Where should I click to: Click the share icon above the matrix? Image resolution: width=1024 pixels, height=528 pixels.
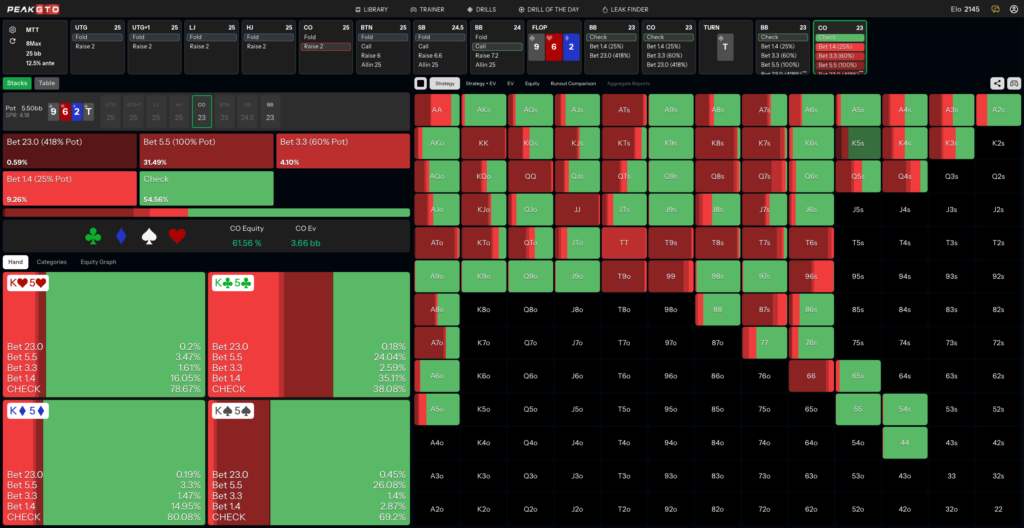997,83
